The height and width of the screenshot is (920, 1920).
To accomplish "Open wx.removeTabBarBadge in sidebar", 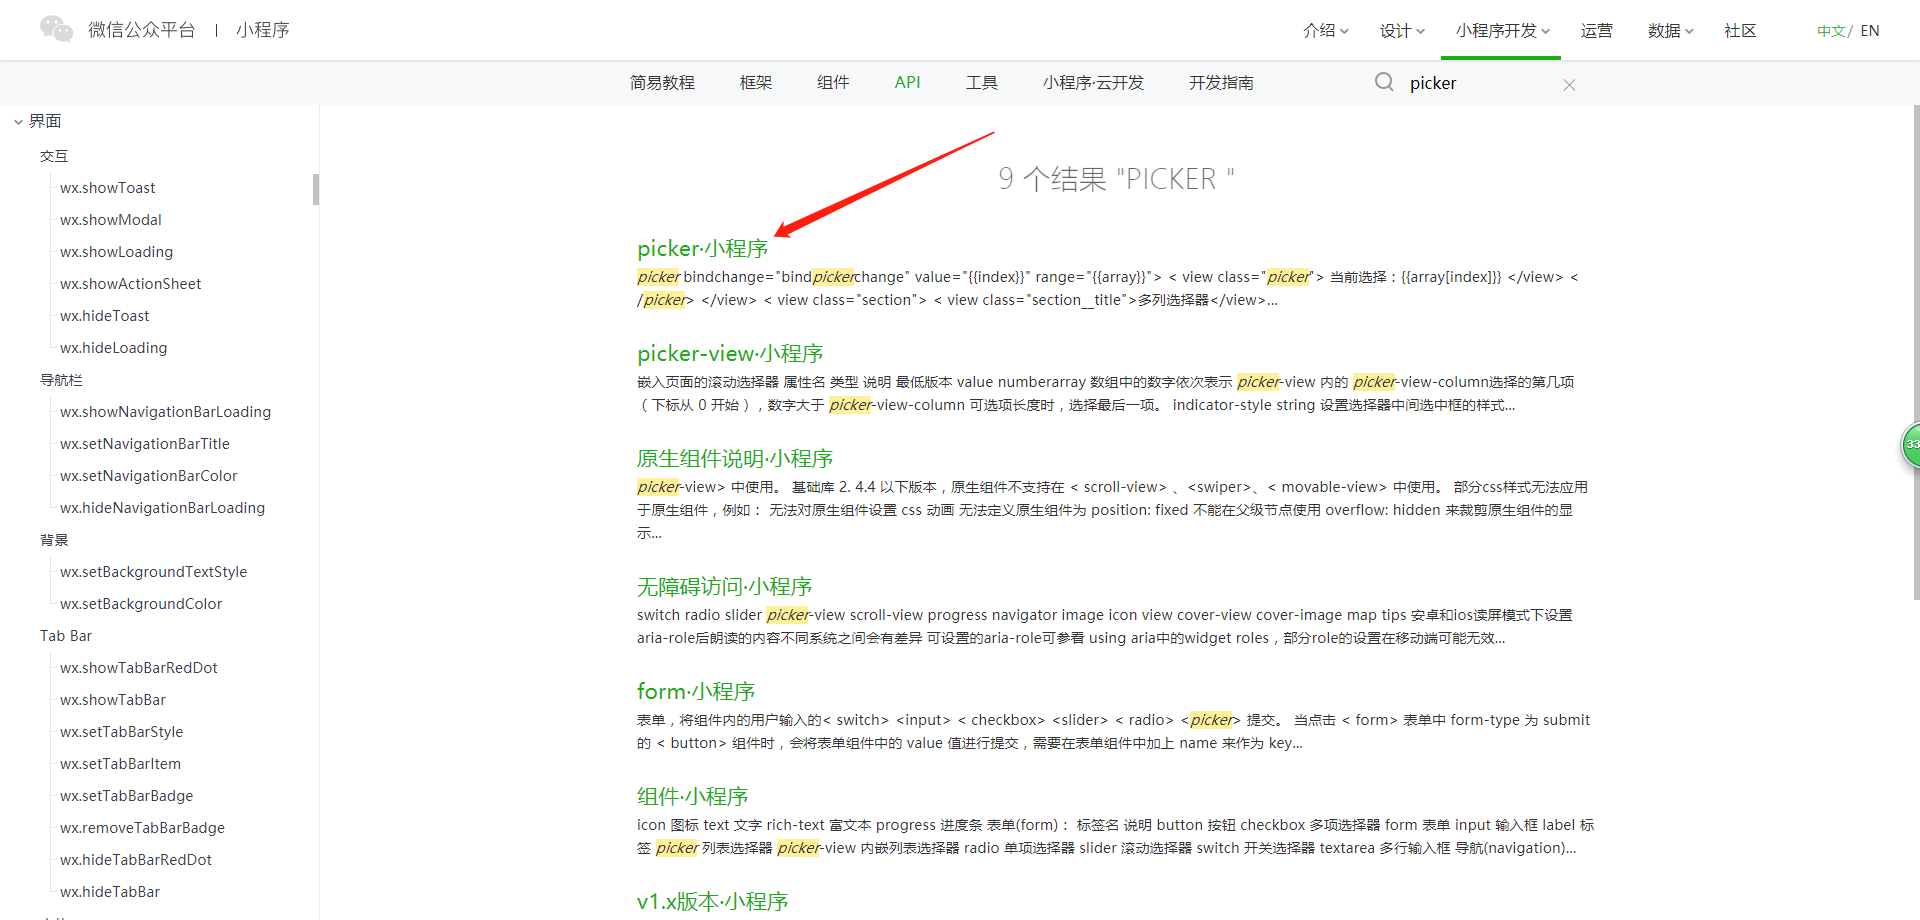I will point(142,828).
